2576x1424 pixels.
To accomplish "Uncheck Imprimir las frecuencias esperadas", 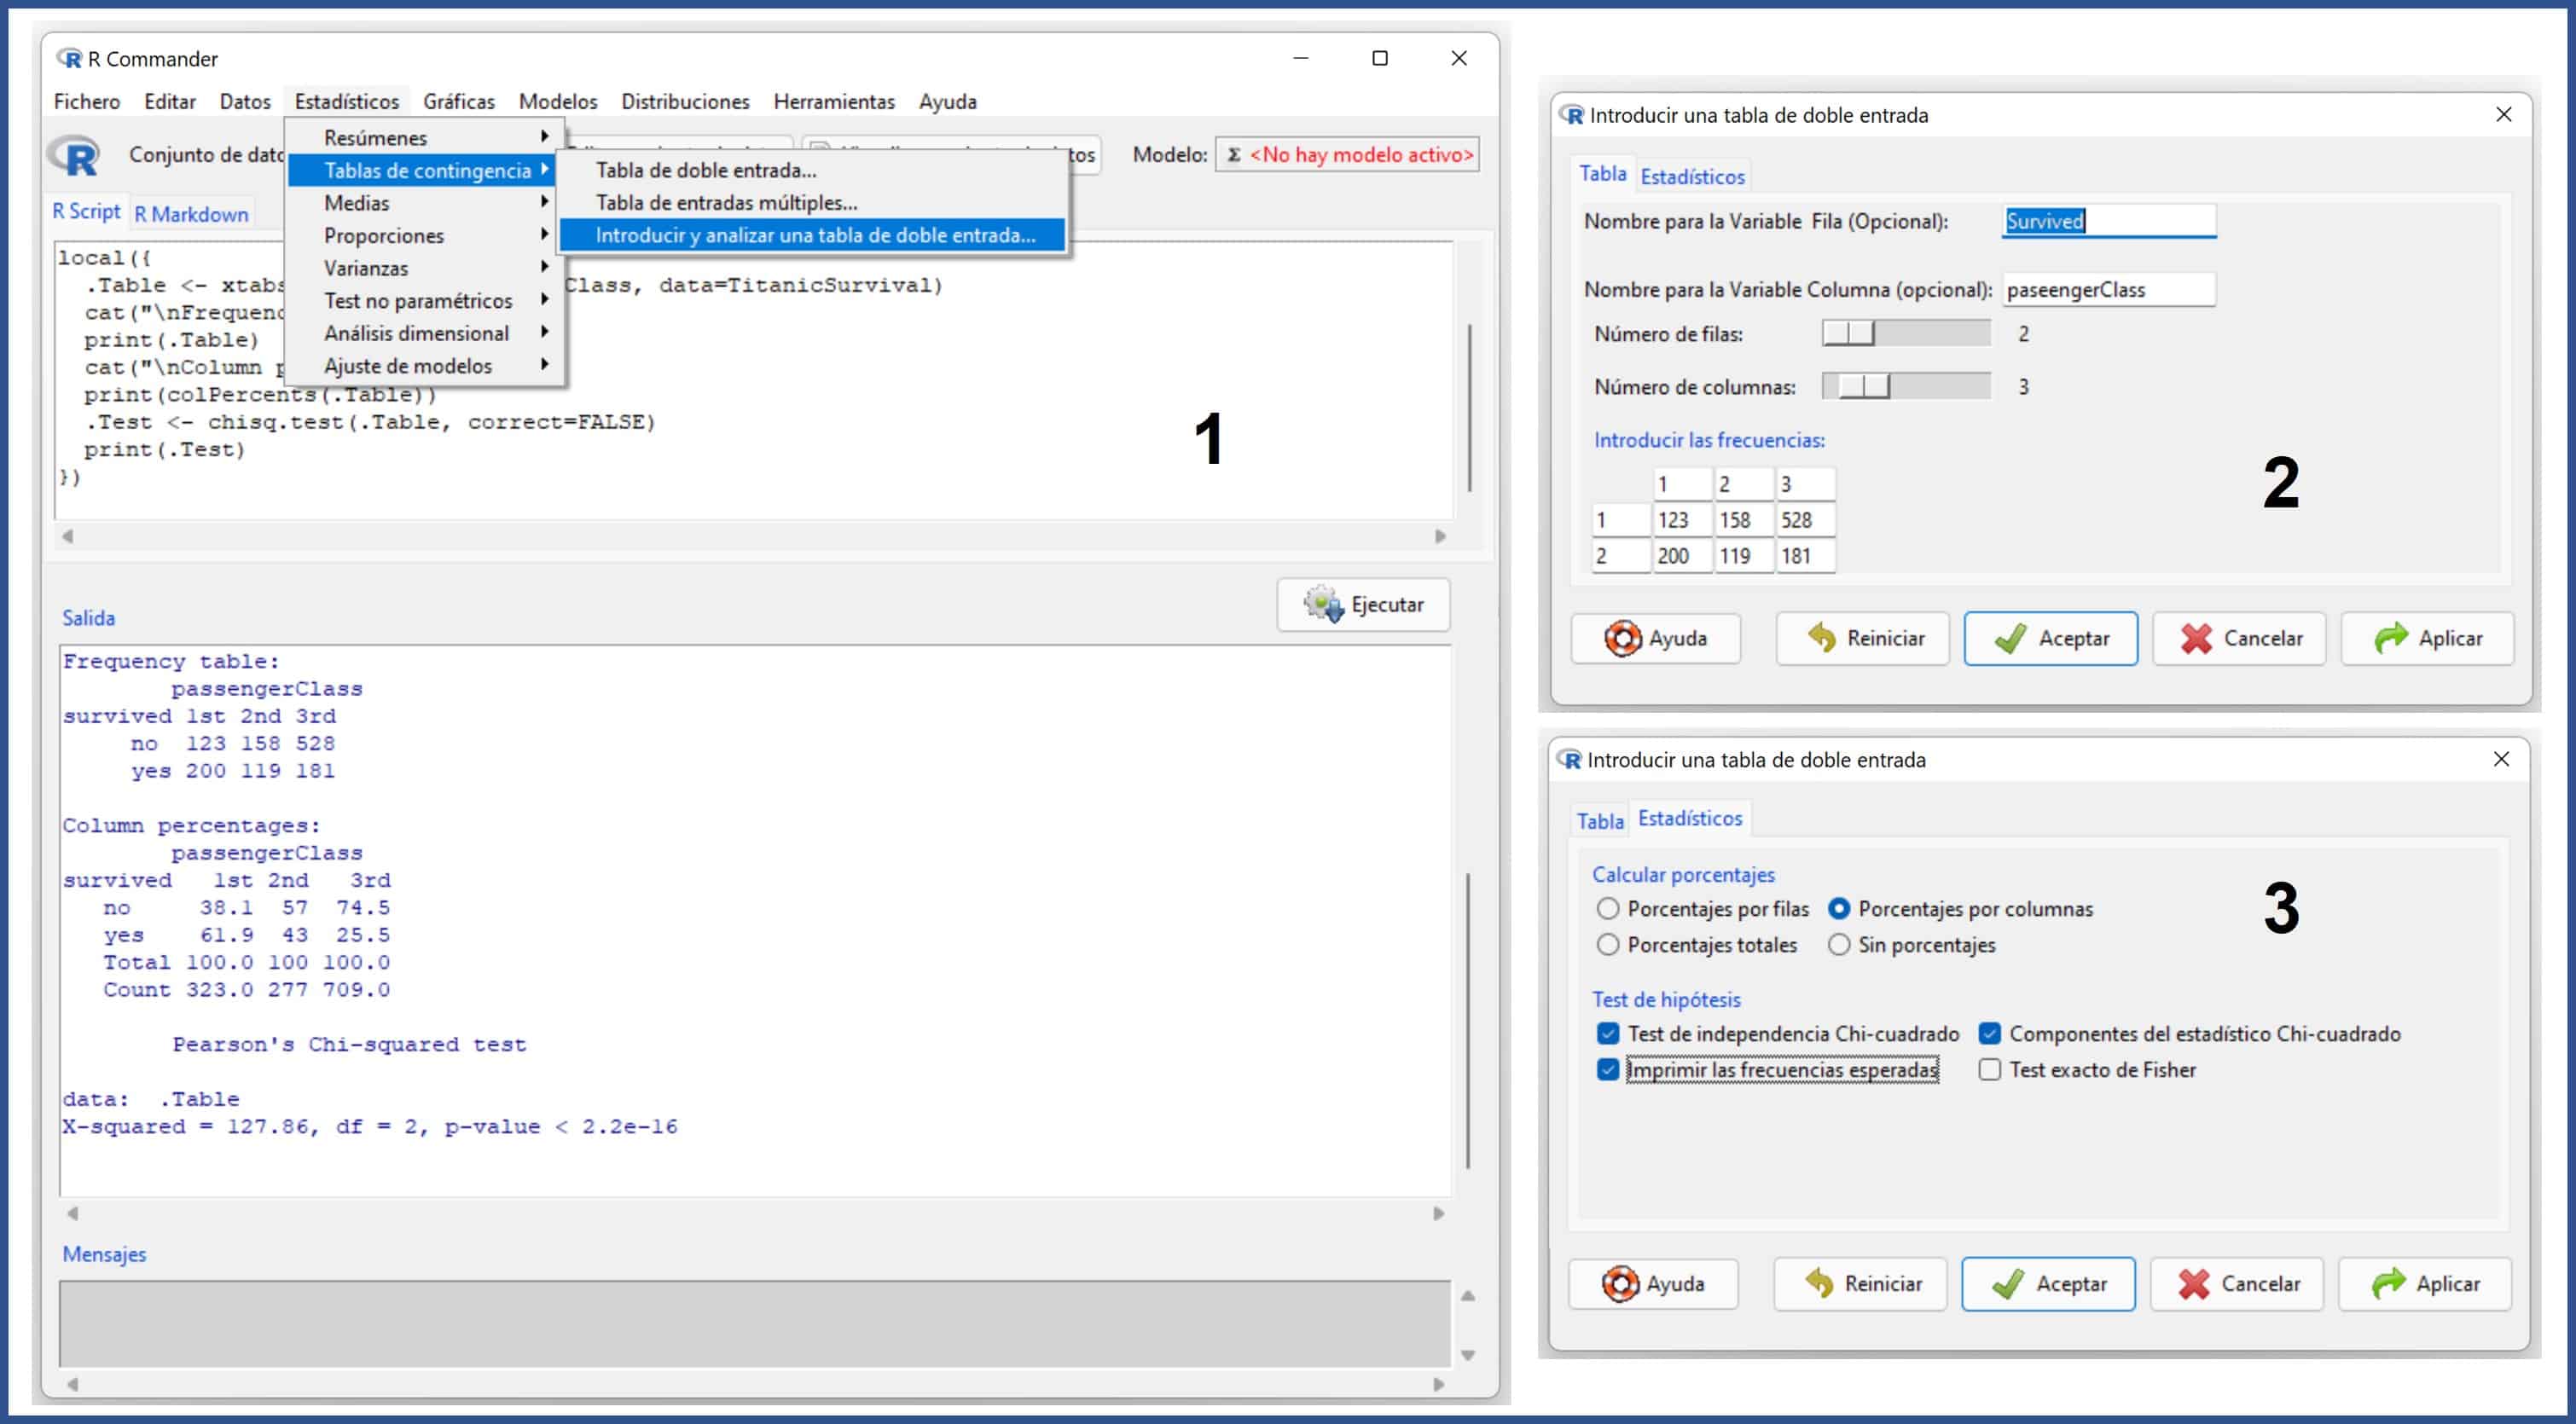I will 1607,1070.
